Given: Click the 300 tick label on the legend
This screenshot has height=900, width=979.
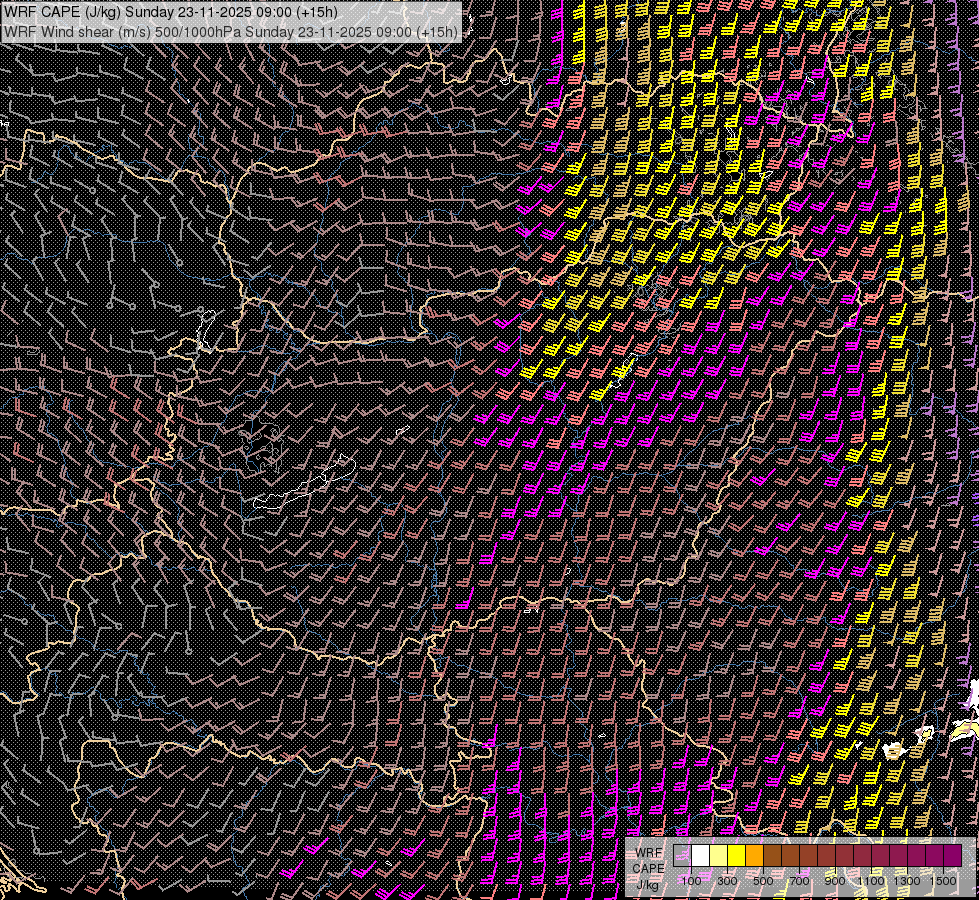Looking at the screenshot, I should click(x=727, y=881).
